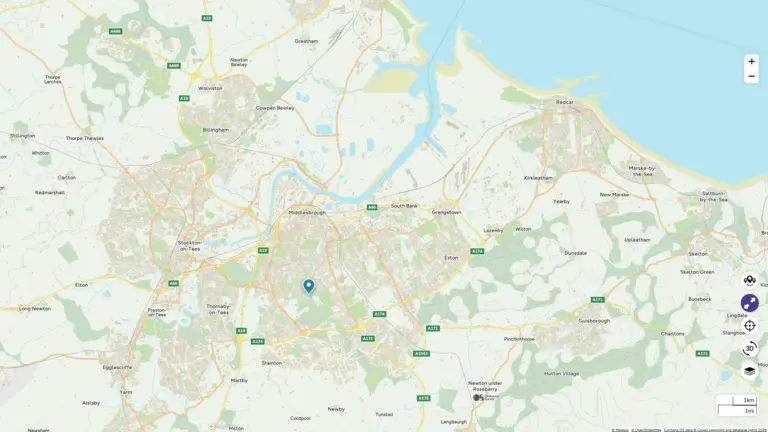Open the Mapbox attribution link
The width and height of the screenshot is (768, 432).
[x=620, y=430]
